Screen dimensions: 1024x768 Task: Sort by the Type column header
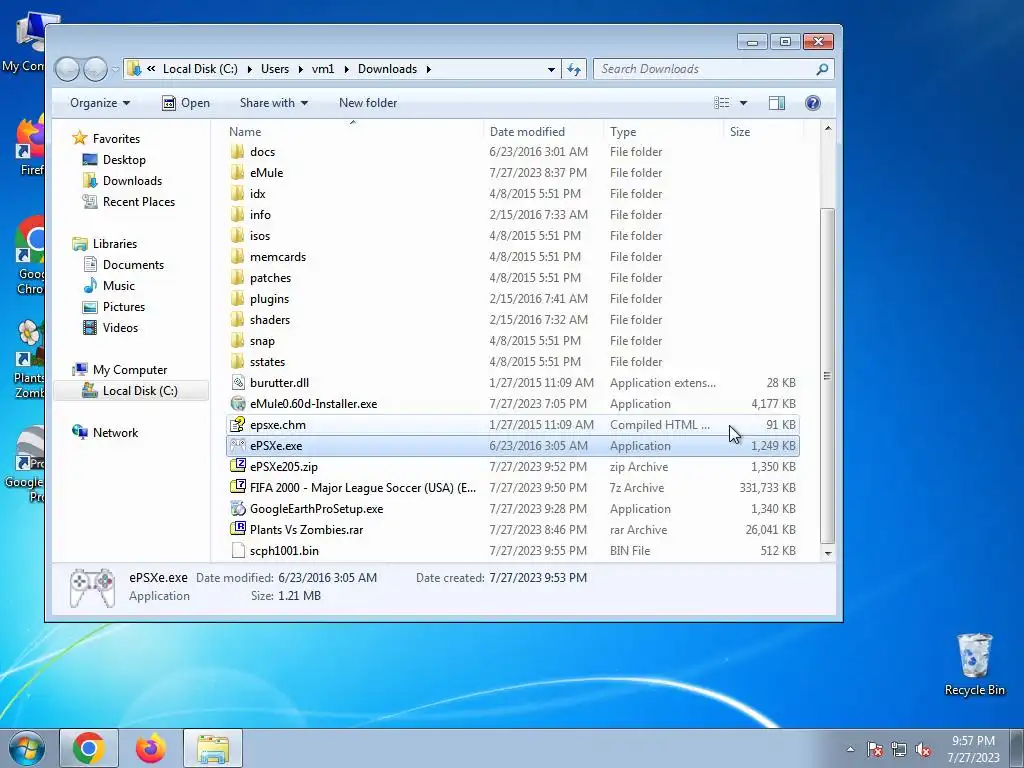pyautogui.click(x=664, y=132)
